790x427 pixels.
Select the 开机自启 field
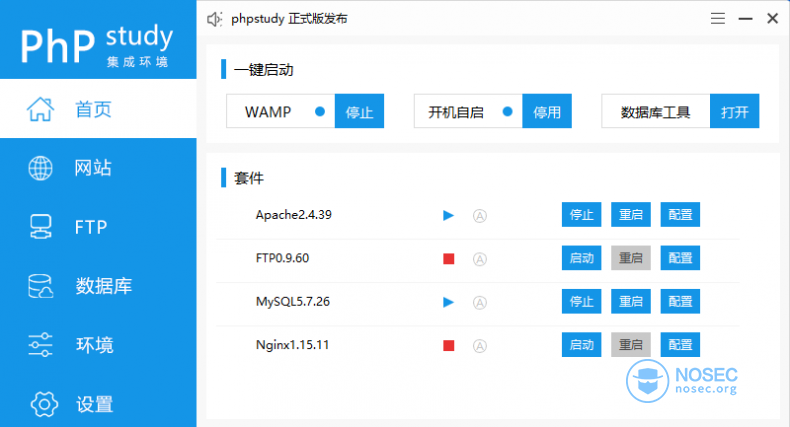pyautogui.click(x=468, y=111)
